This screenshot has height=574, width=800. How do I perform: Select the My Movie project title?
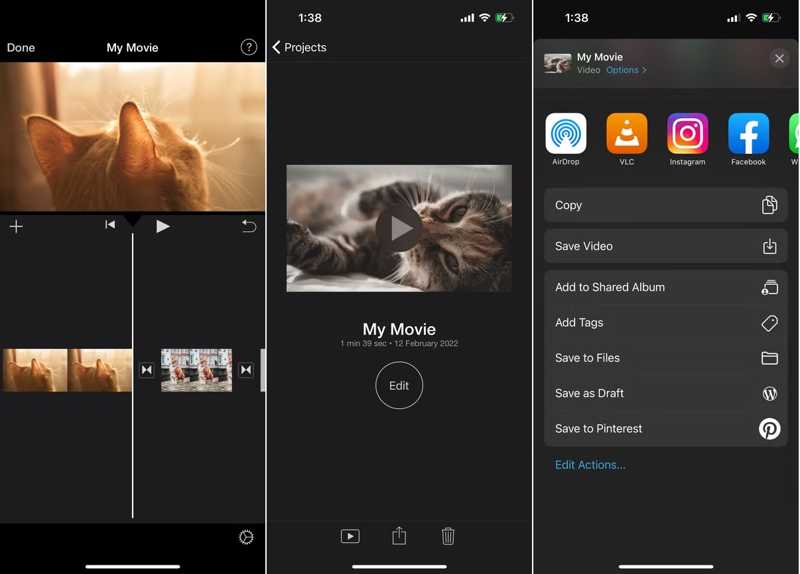coord(399,329)
